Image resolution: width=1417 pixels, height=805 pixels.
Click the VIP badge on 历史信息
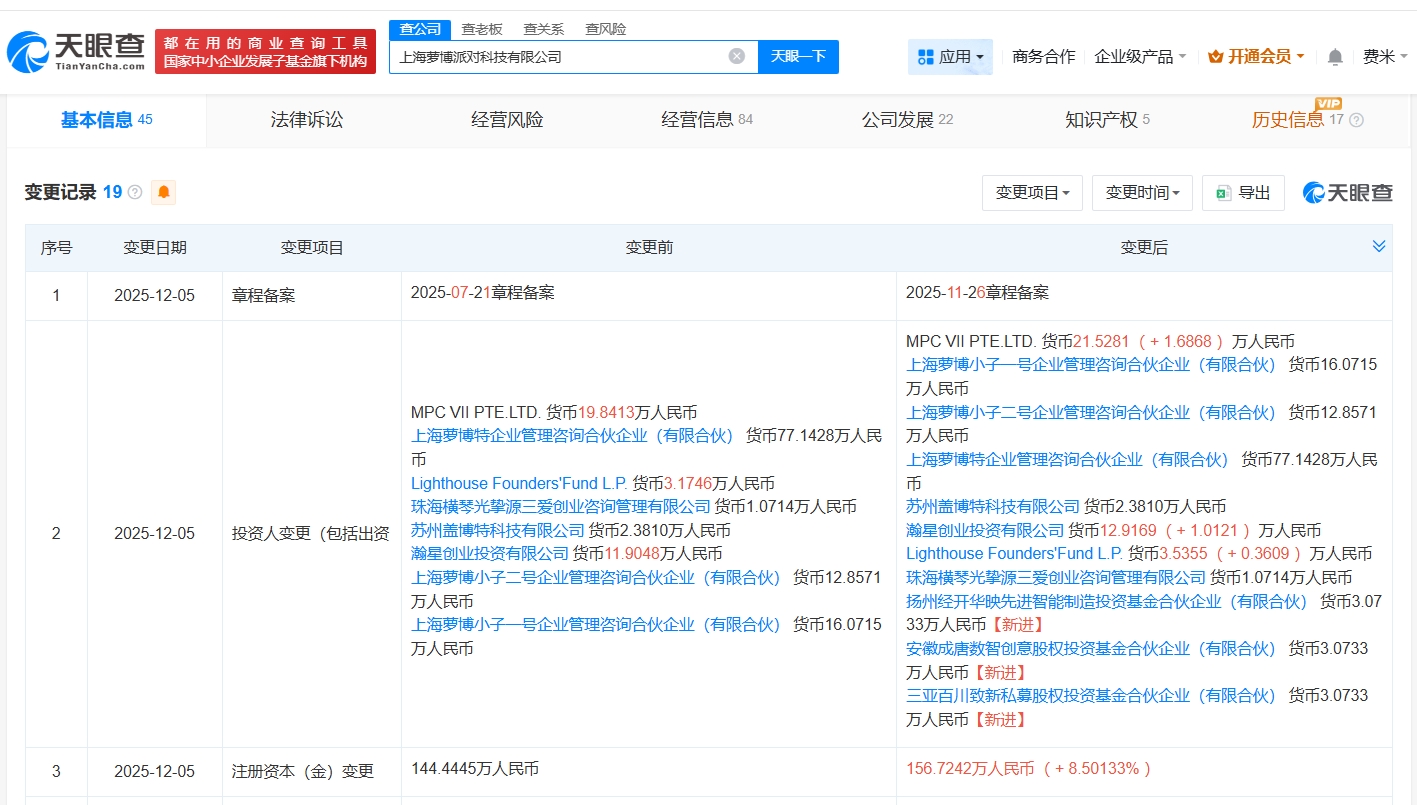pos(1329,104)
